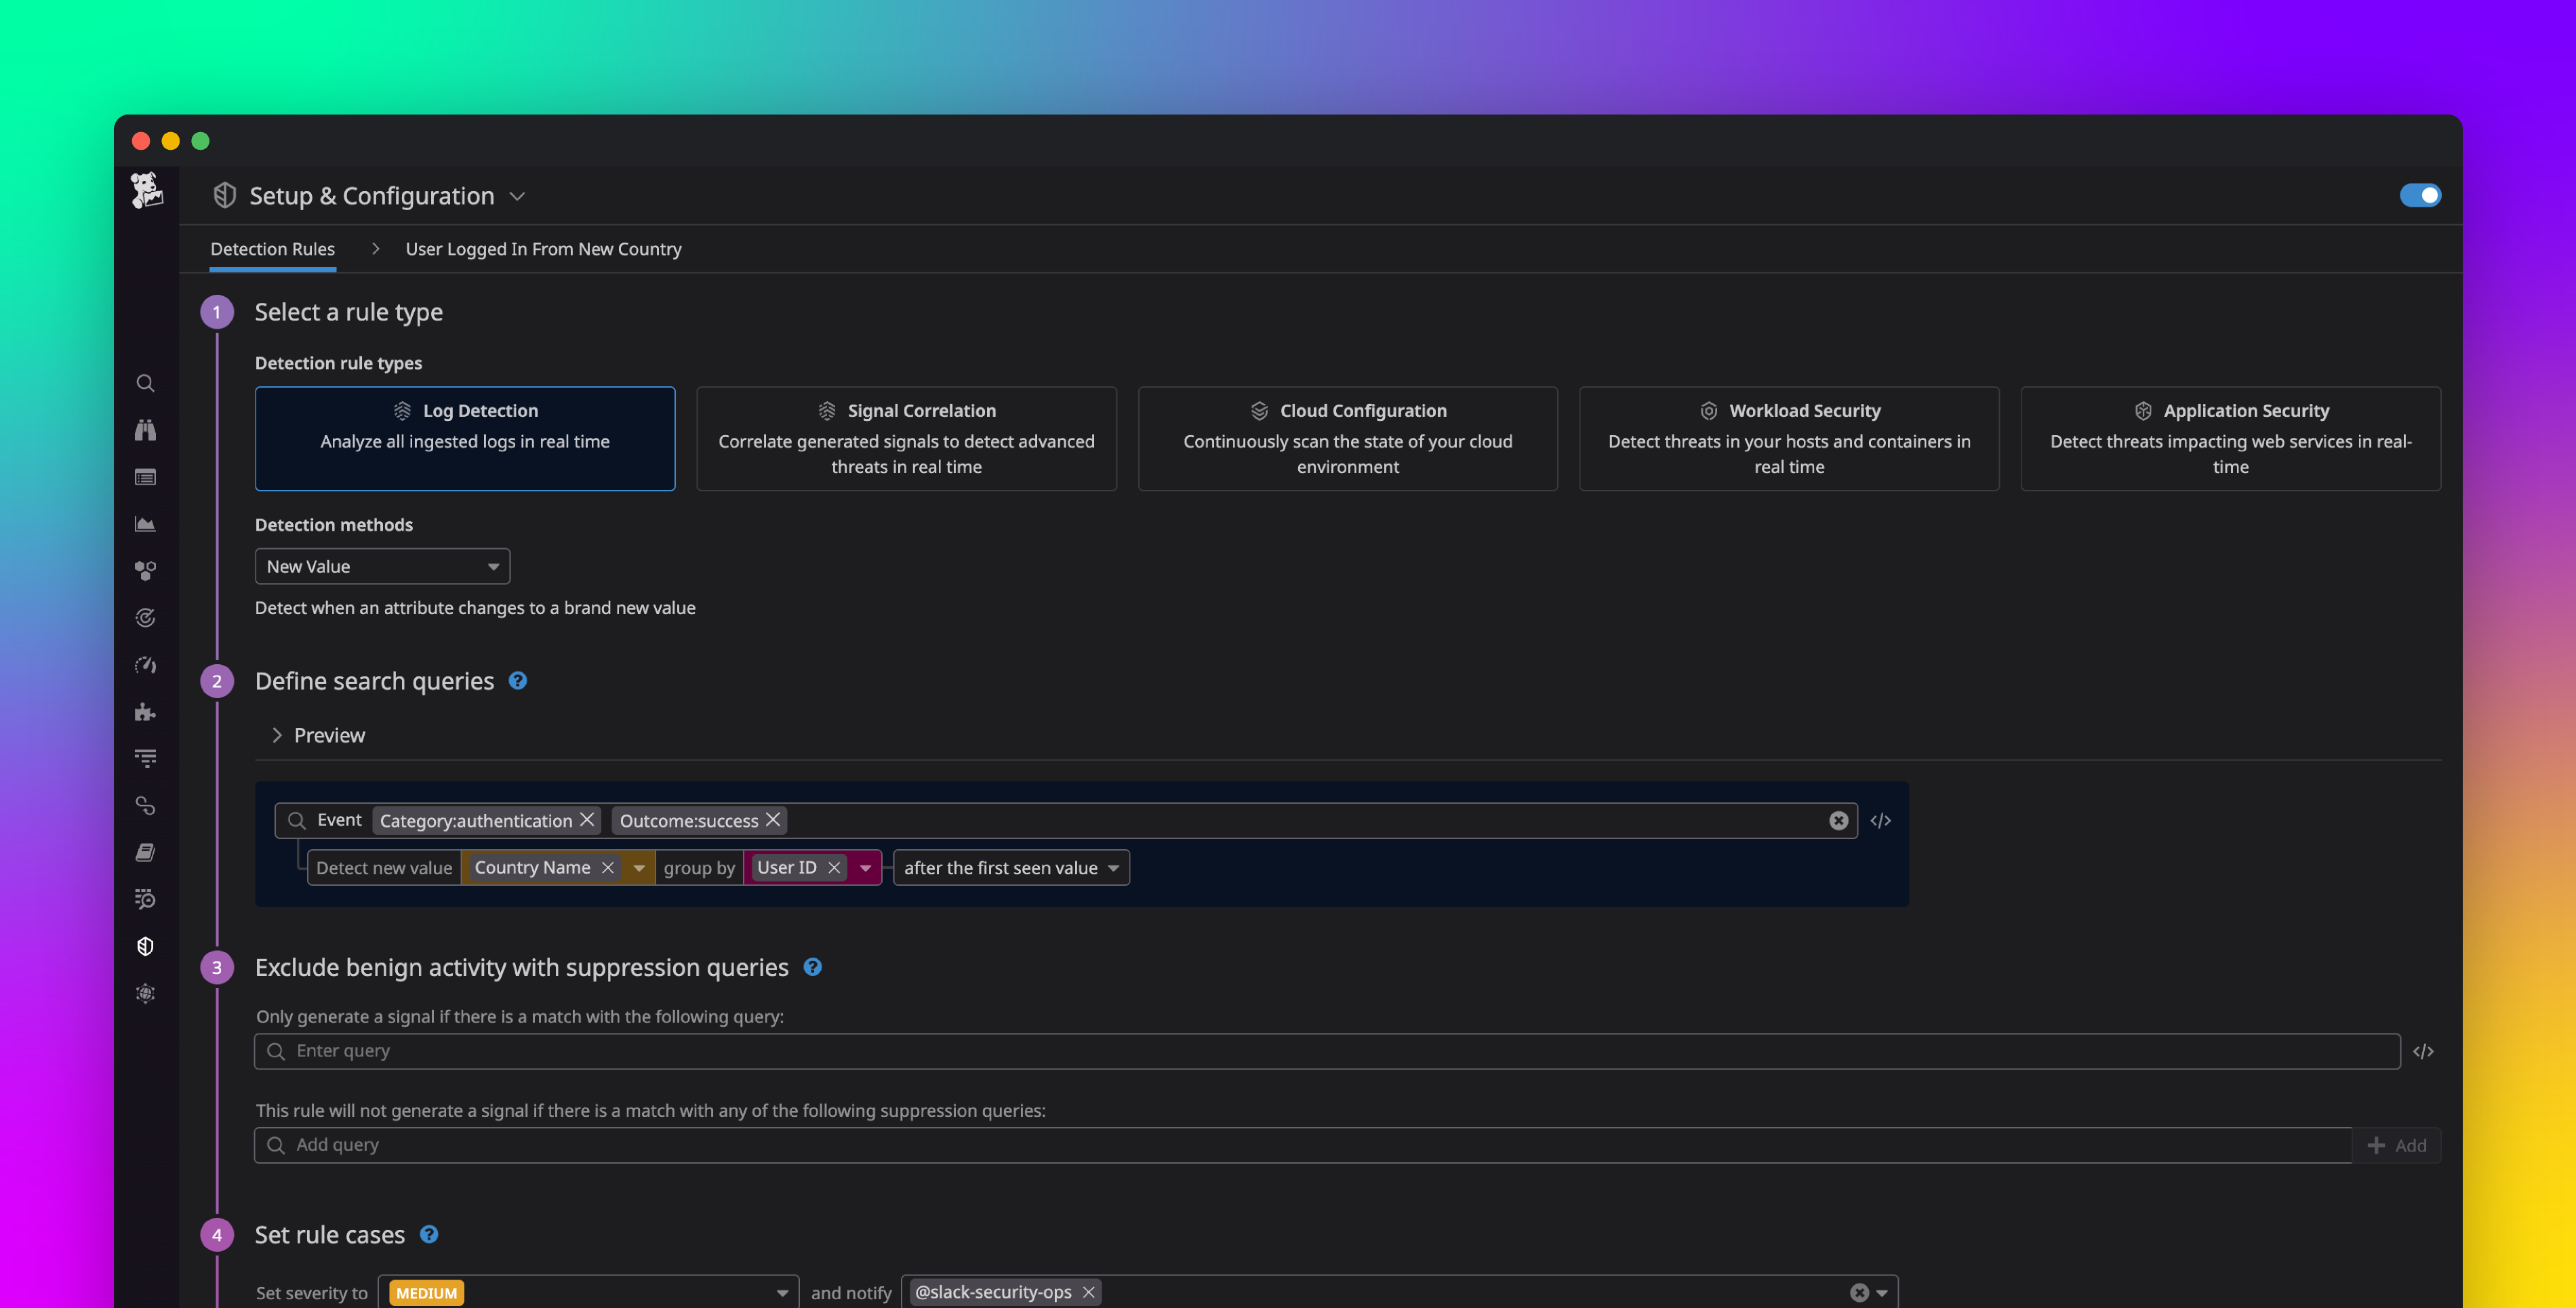
Task: Remove the Outcome:success filter chip
Action: 772,820
